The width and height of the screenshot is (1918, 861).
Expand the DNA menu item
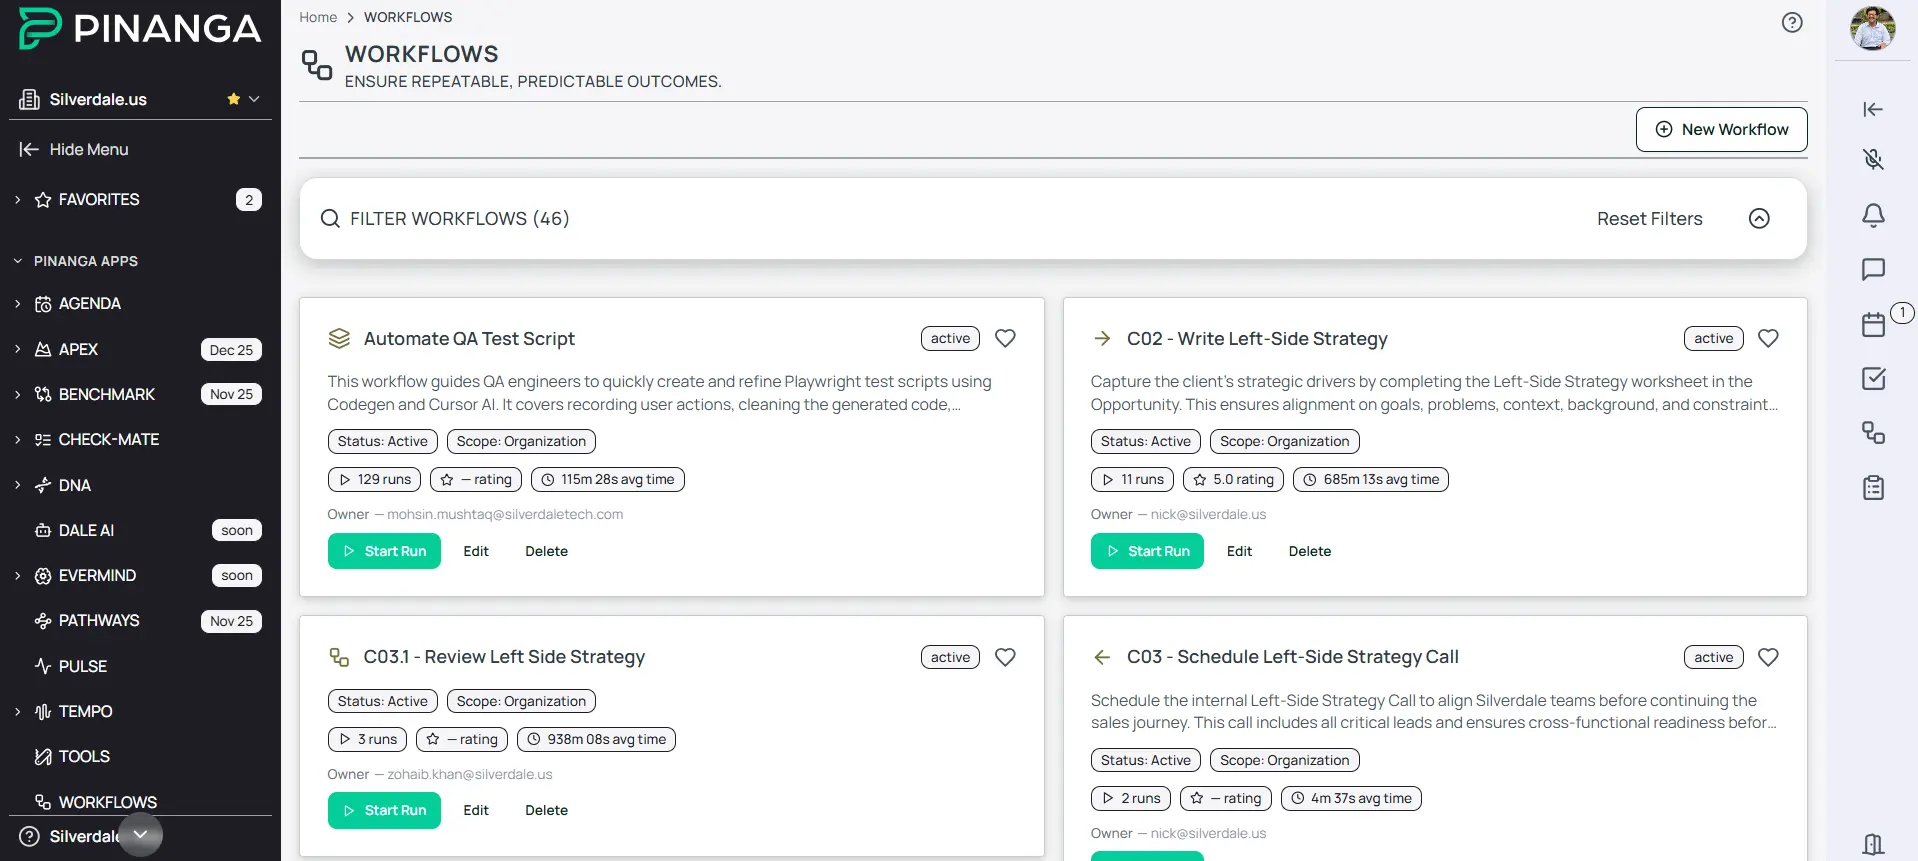[17, 485]
